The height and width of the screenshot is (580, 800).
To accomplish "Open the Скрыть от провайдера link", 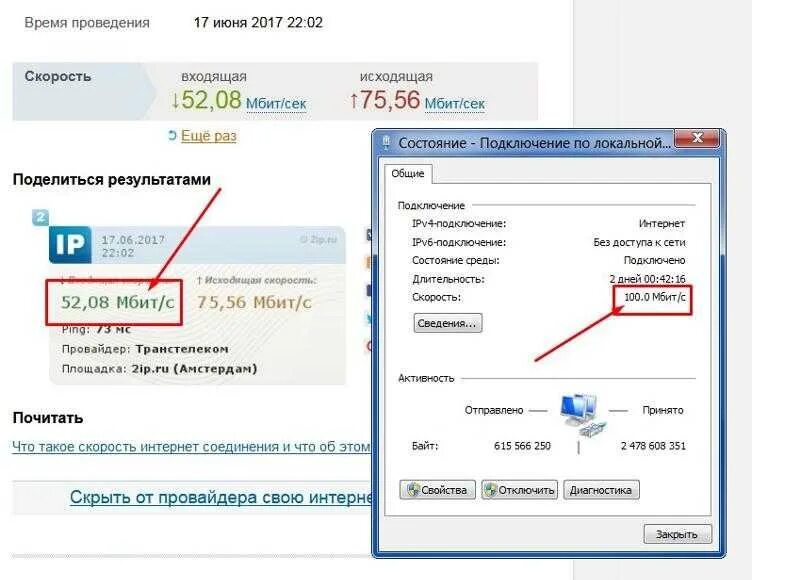I will pos(221,497).
